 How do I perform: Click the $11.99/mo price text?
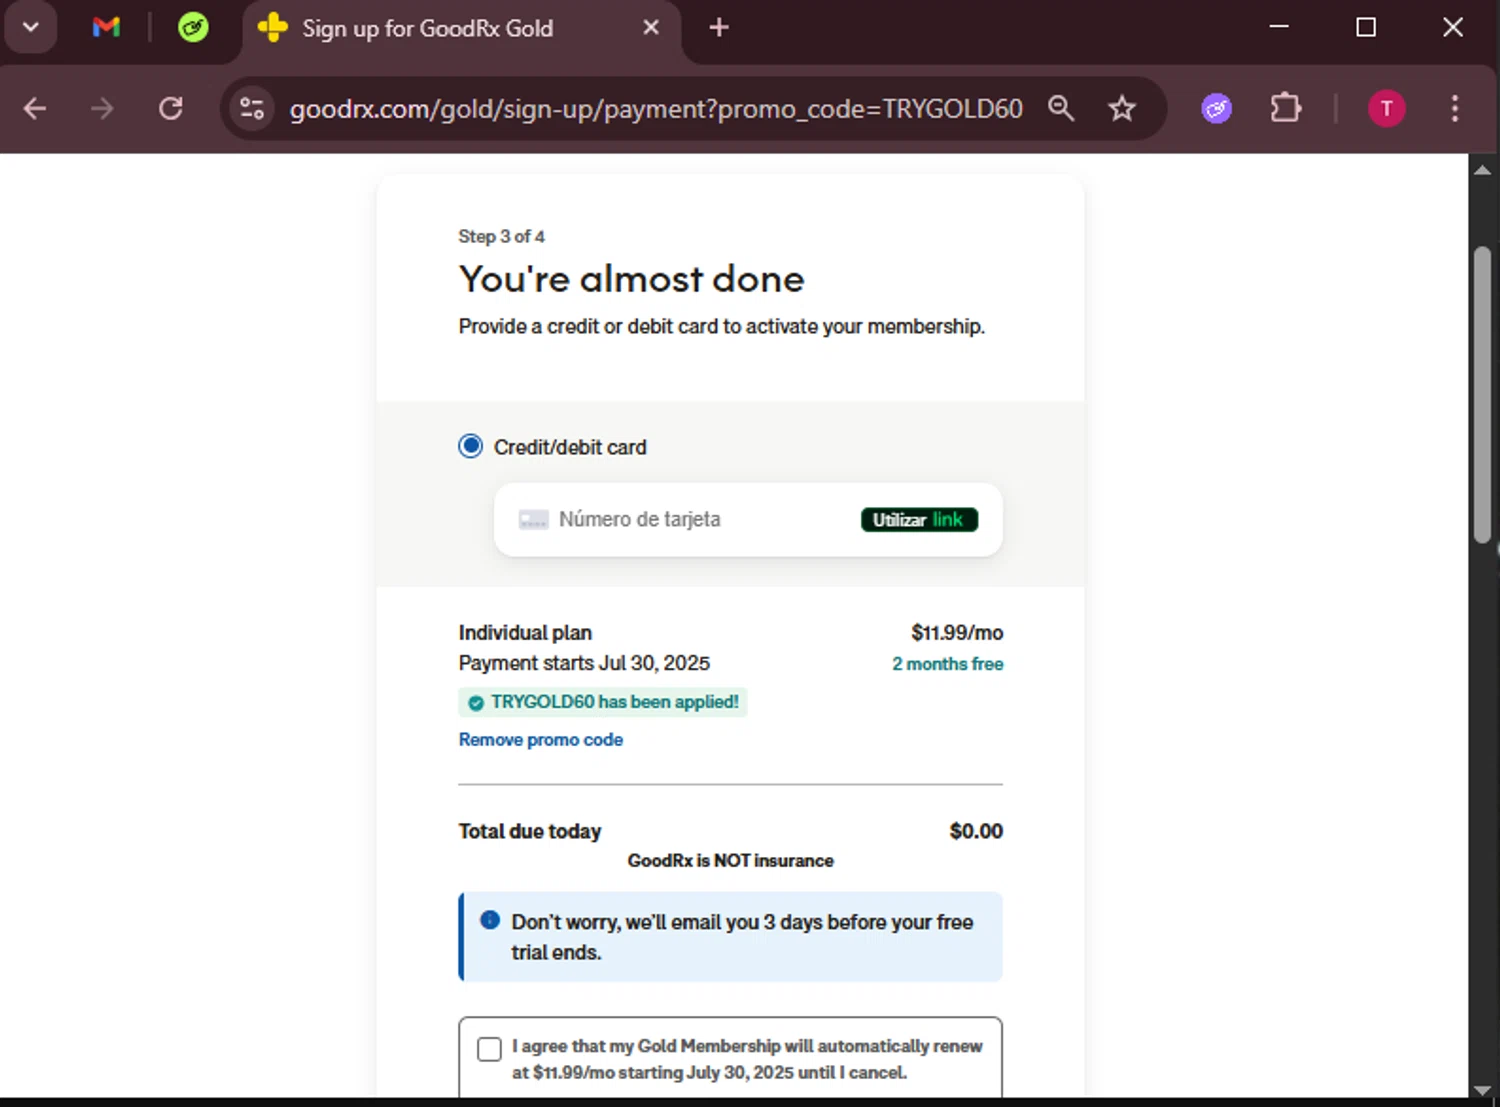coord(957,633)
